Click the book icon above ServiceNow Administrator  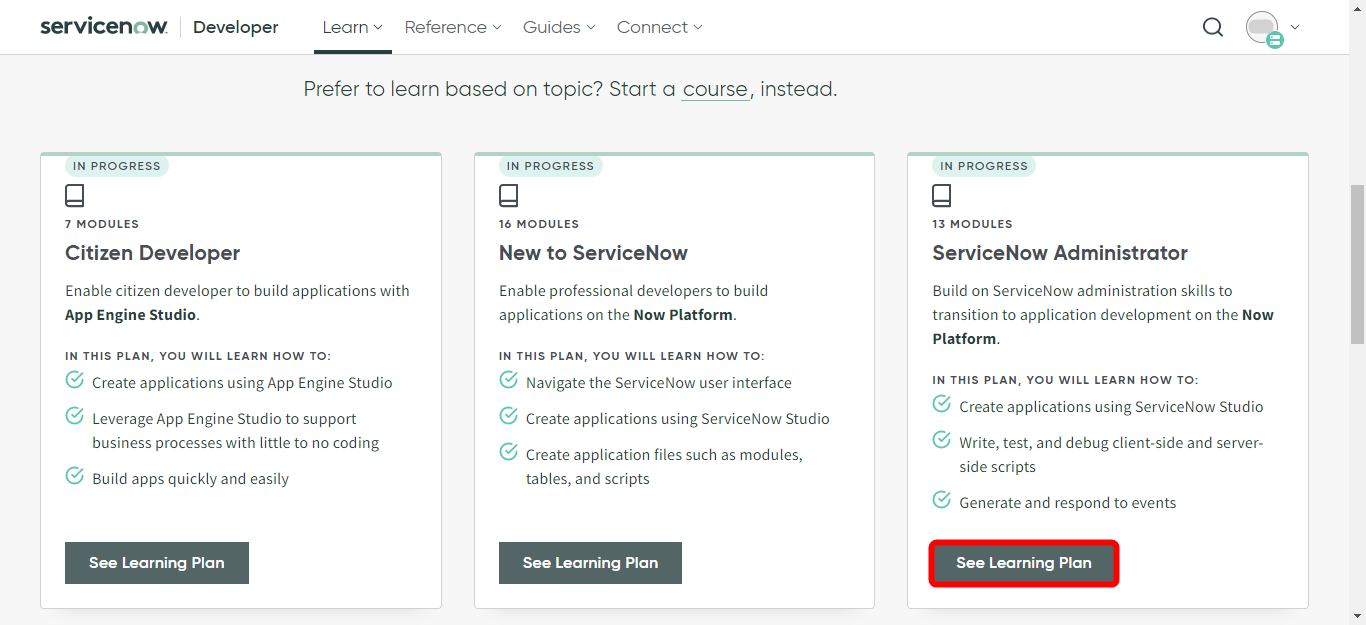click(x=941, y=195)
